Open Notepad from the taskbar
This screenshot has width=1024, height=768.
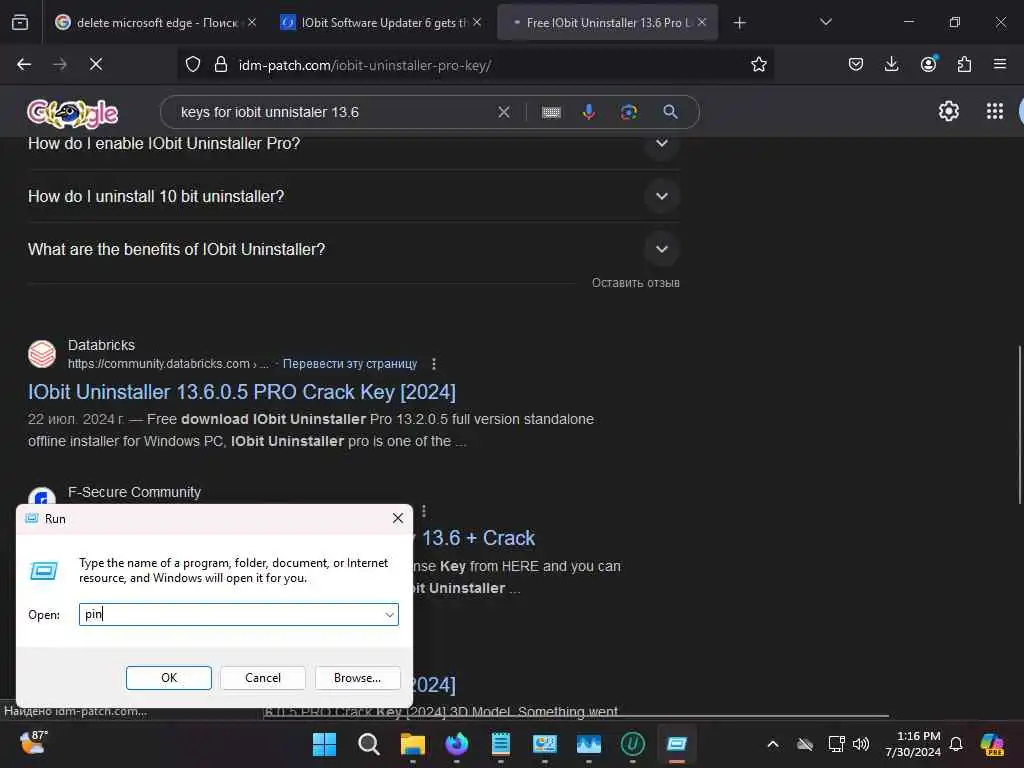click(x=500, y=744)
